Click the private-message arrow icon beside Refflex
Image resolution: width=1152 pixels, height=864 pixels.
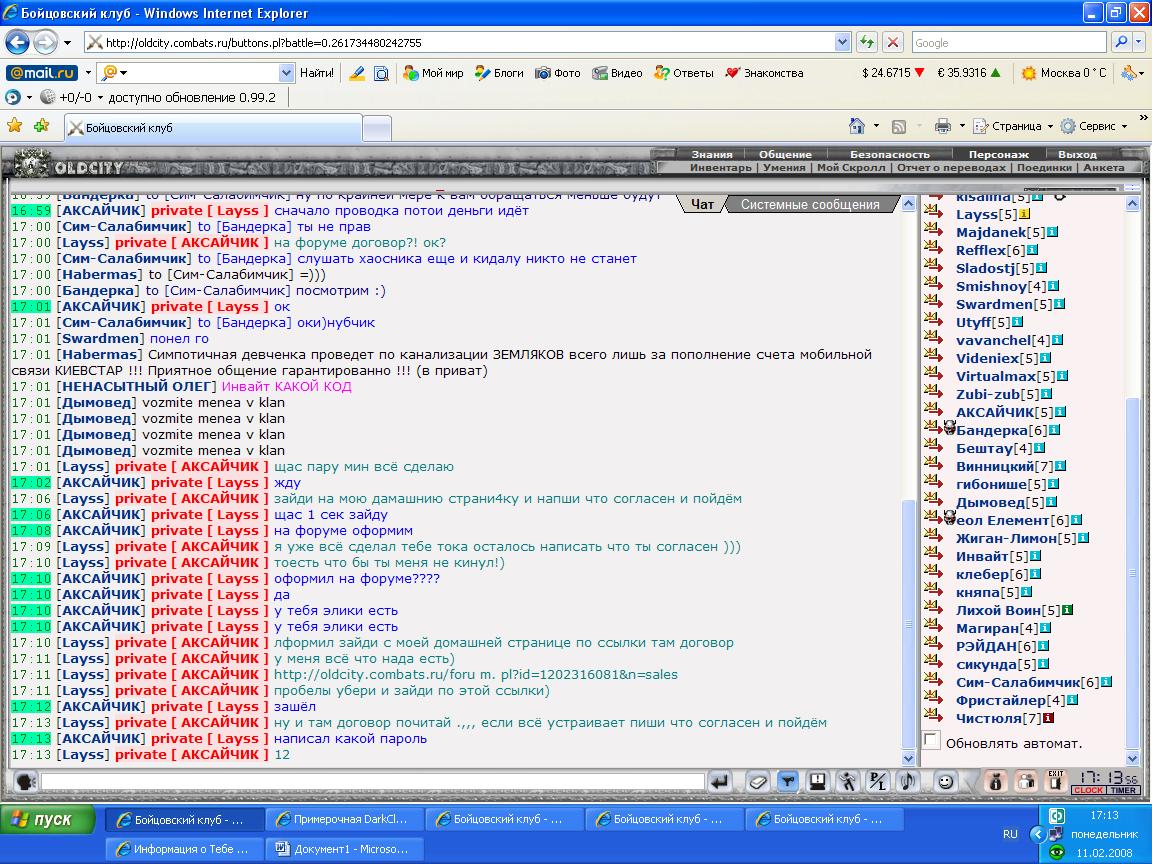[933, 247]
